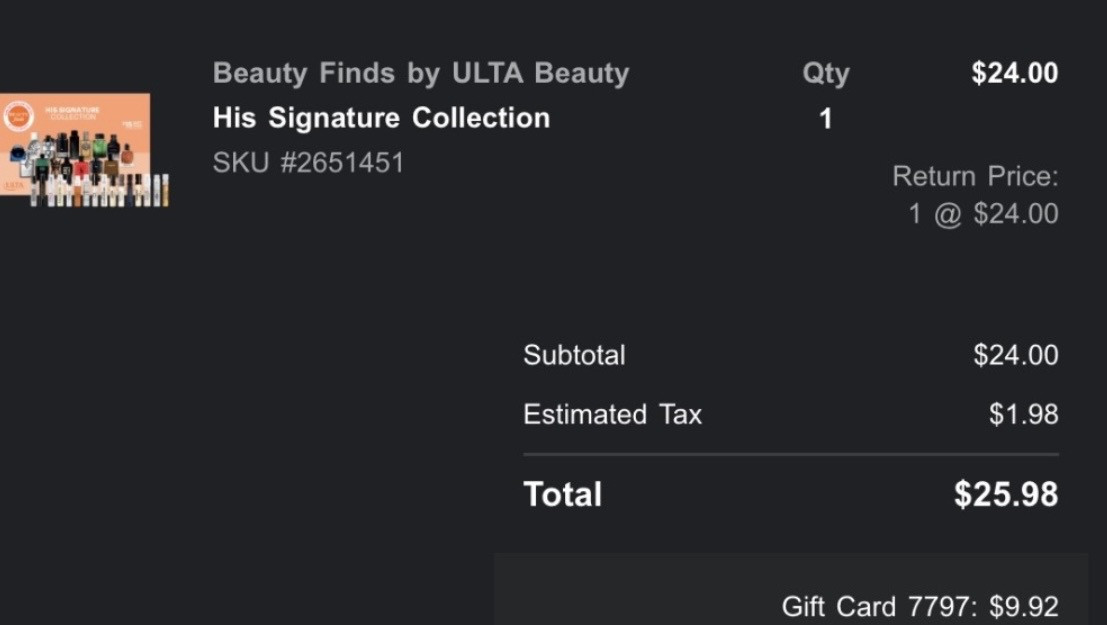The width and height of the screenshot is (1107, 625).
Task: Click the divider line above Total
Action: 790,455
